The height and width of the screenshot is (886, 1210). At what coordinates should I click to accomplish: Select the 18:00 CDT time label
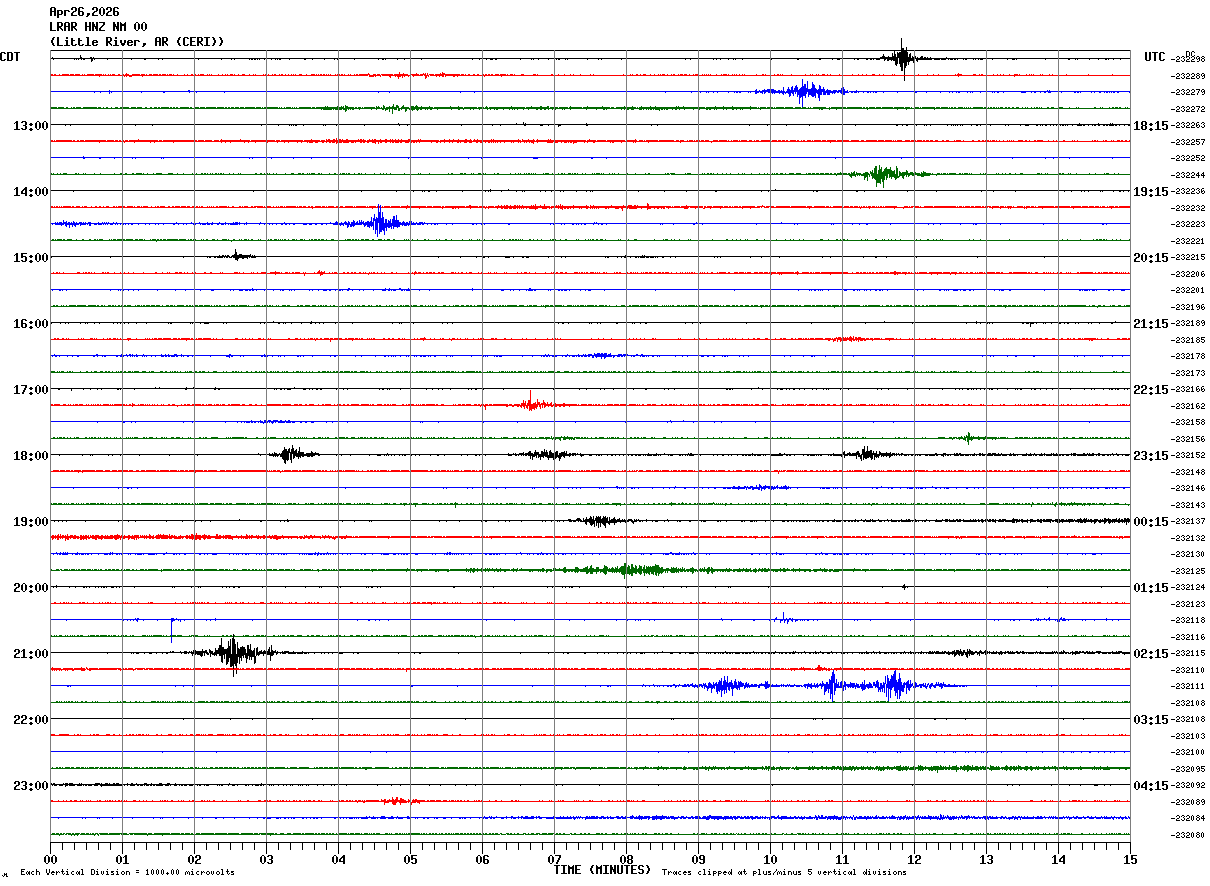[x=31, y=456]
